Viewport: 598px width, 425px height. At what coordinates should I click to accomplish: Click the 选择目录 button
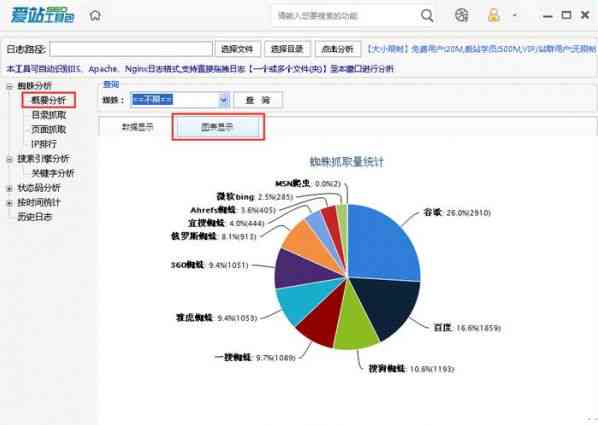coord(287,49)
